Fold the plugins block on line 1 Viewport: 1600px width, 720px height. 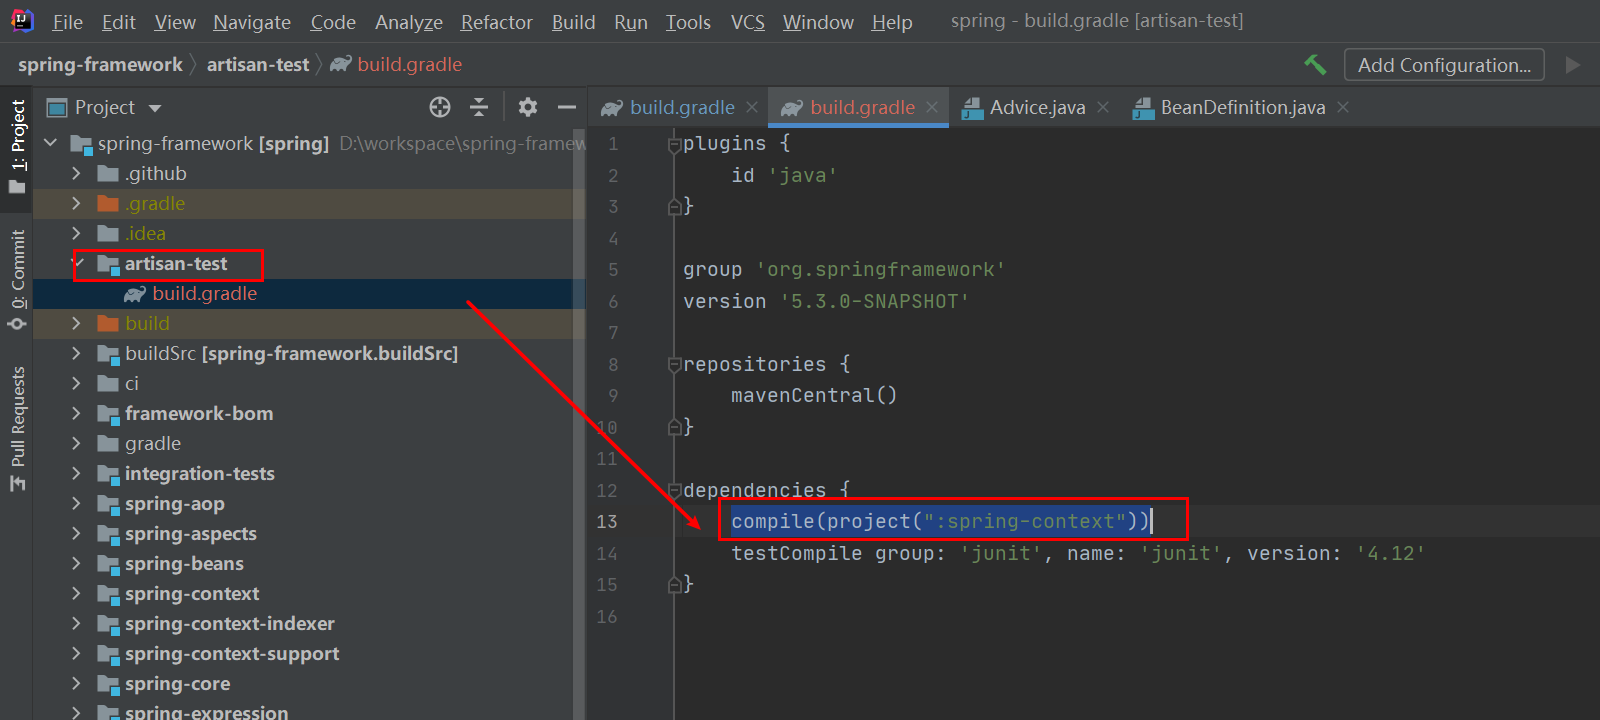click(x=674, y=145)
